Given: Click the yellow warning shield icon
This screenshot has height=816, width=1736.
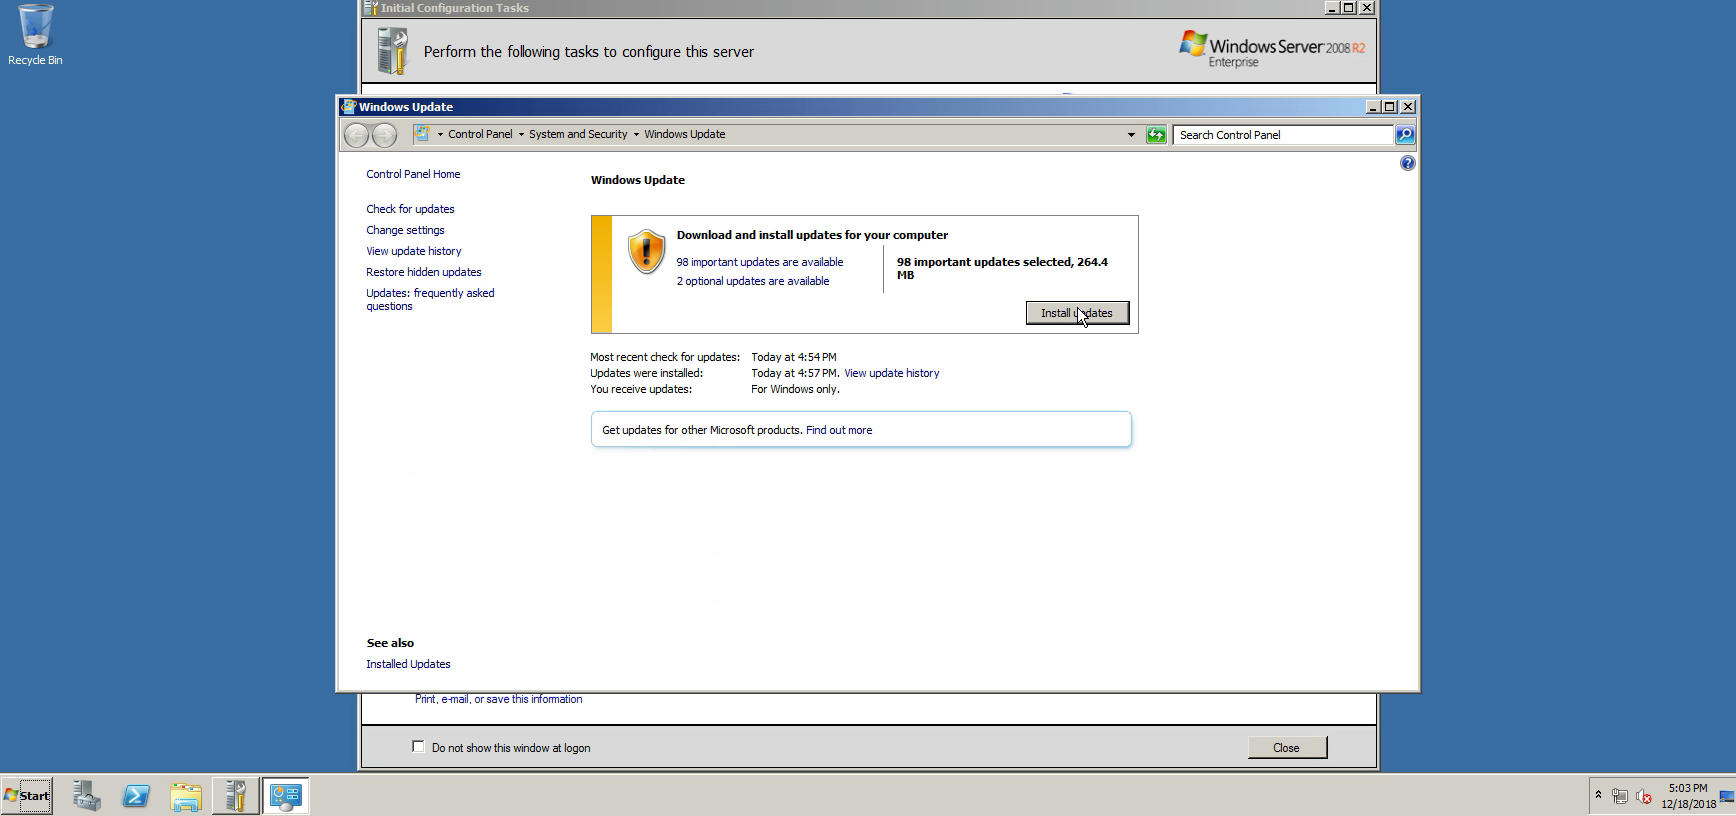Looking at the screenshot, I should point(646,251).
